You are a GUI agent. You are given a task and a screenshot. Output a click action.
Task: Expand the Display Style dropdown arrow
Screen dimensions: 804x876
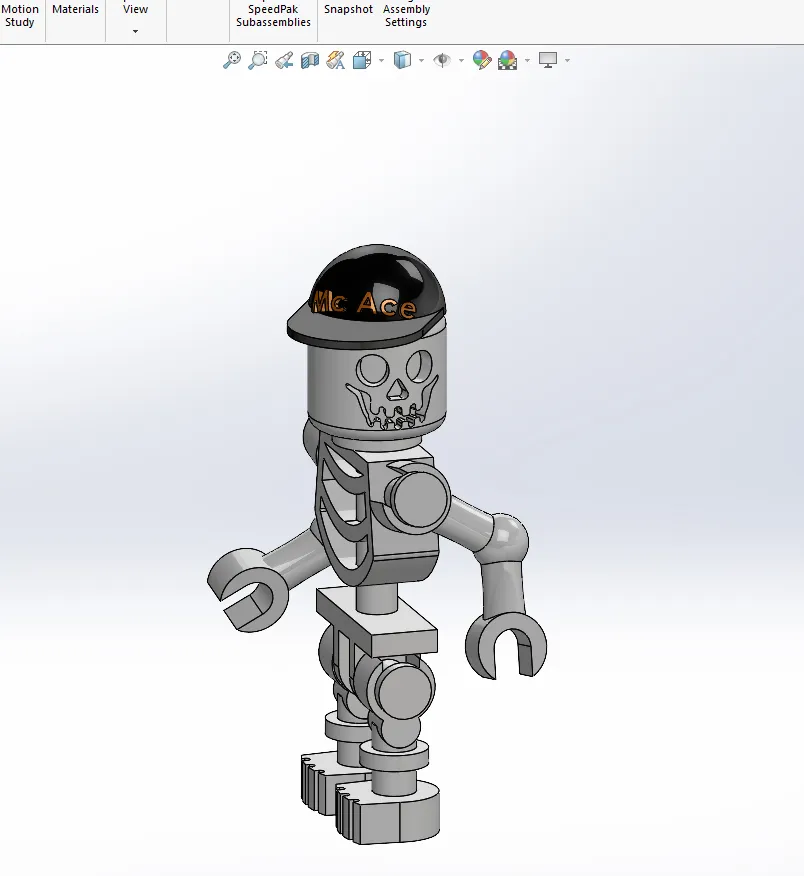coord(421,60)
